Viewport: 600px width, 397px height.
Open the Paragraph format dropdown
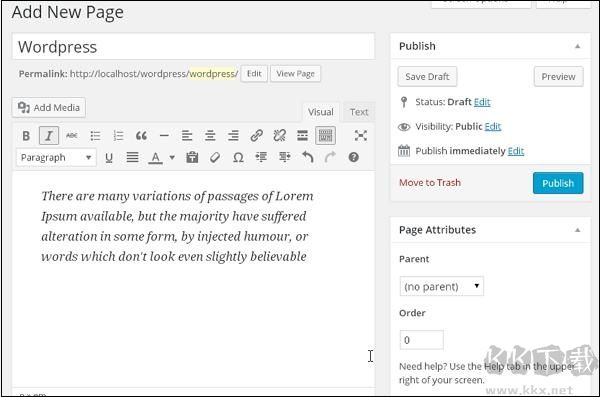(x=56, y=157)
